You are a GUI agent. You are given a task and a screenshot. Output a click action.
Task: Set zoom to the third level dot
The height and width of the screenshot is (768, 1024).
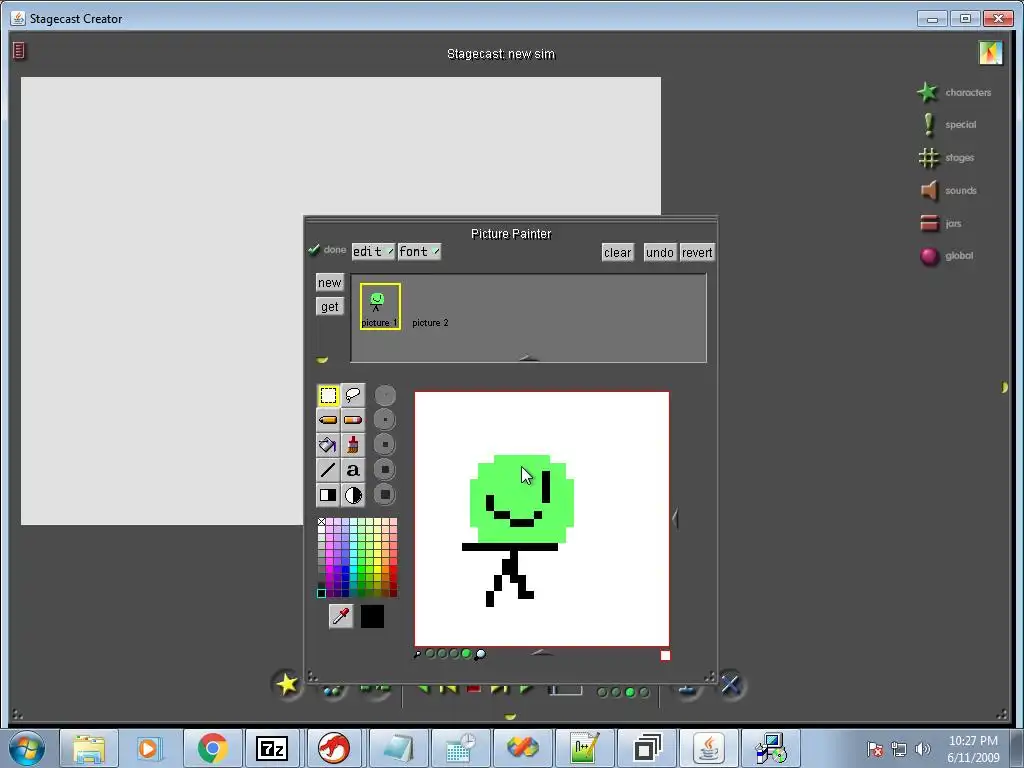454,653
